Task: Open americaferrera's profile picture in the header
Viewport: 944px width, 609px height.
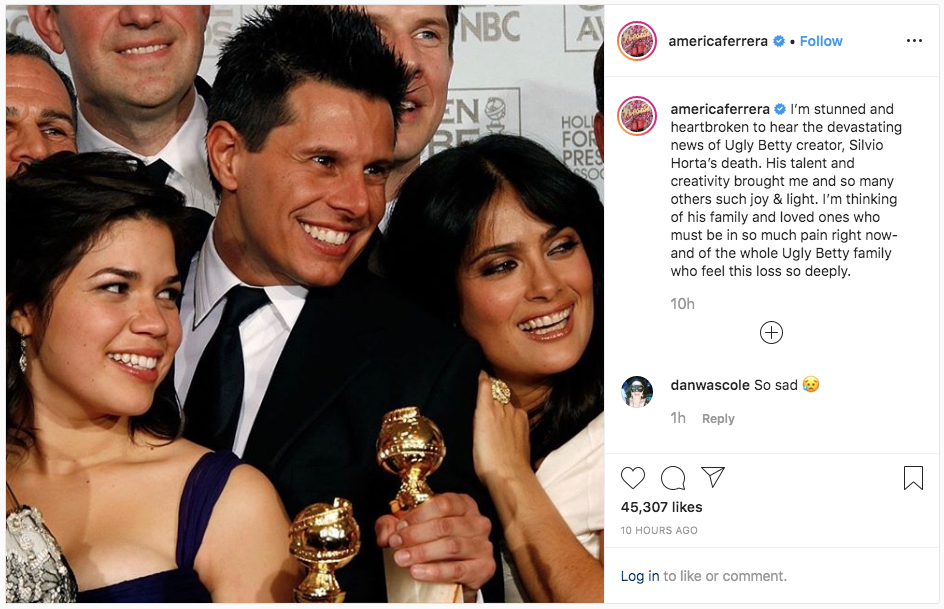Action: 637,41
